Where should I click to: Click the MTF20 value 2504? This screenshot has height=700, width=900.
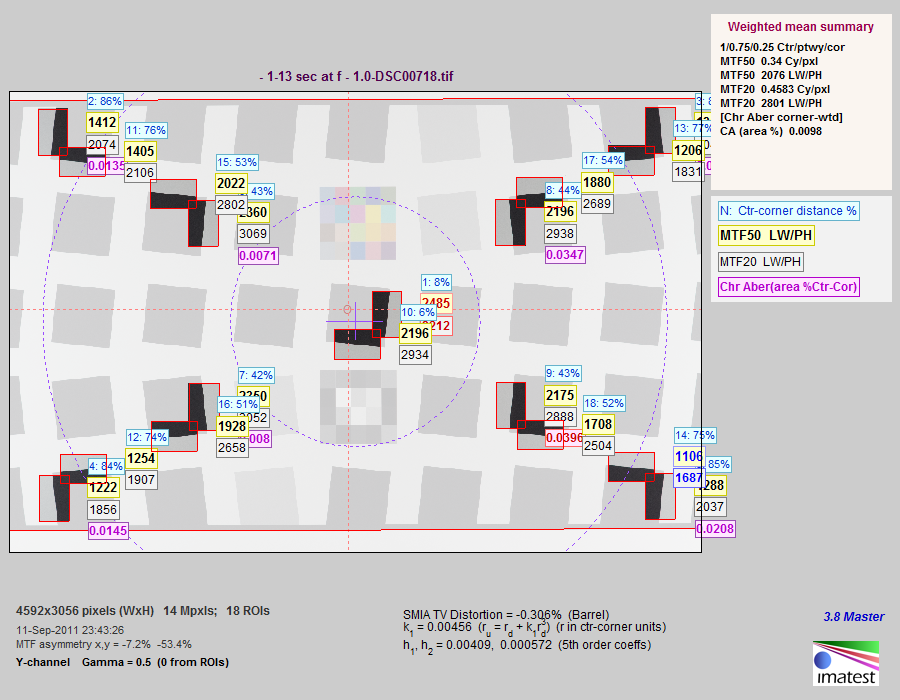point(598,446)
